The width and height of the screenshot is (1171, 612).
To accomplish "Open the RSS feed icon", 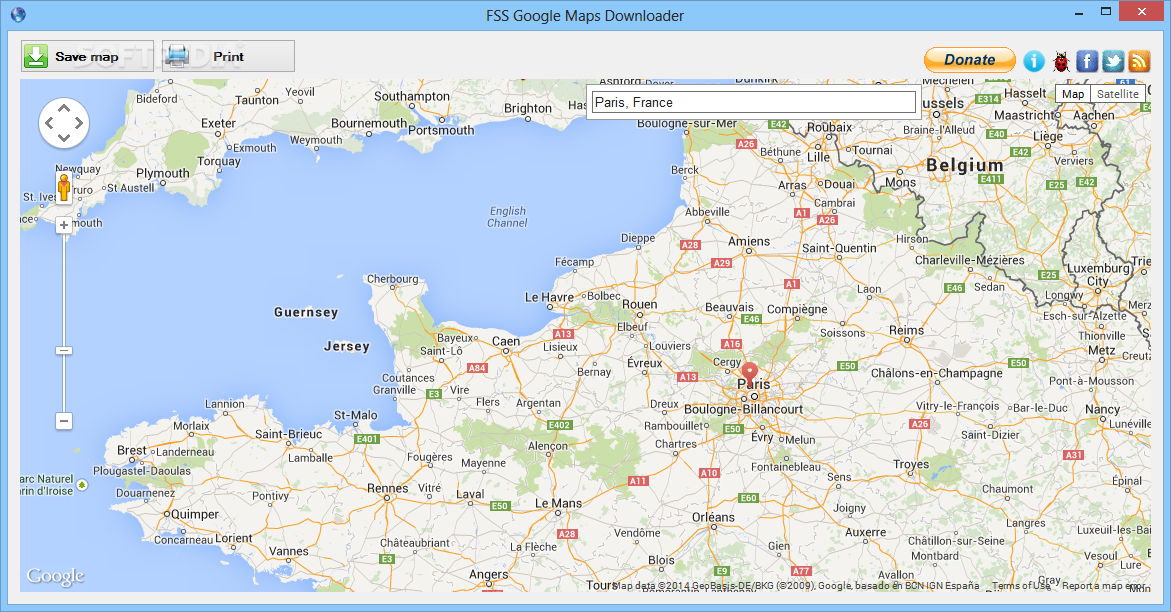I will click(x=1139, y=61).
